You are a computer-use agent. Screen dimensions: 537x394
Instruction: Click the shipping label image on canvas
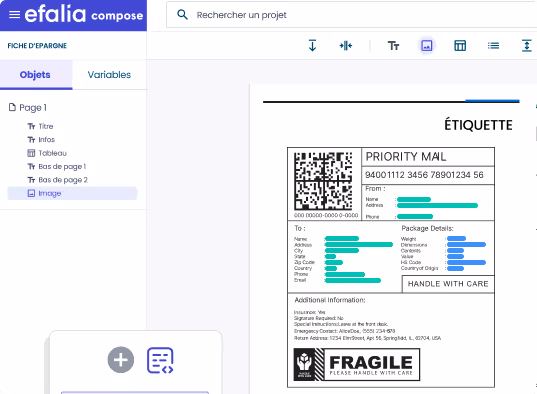391,268
